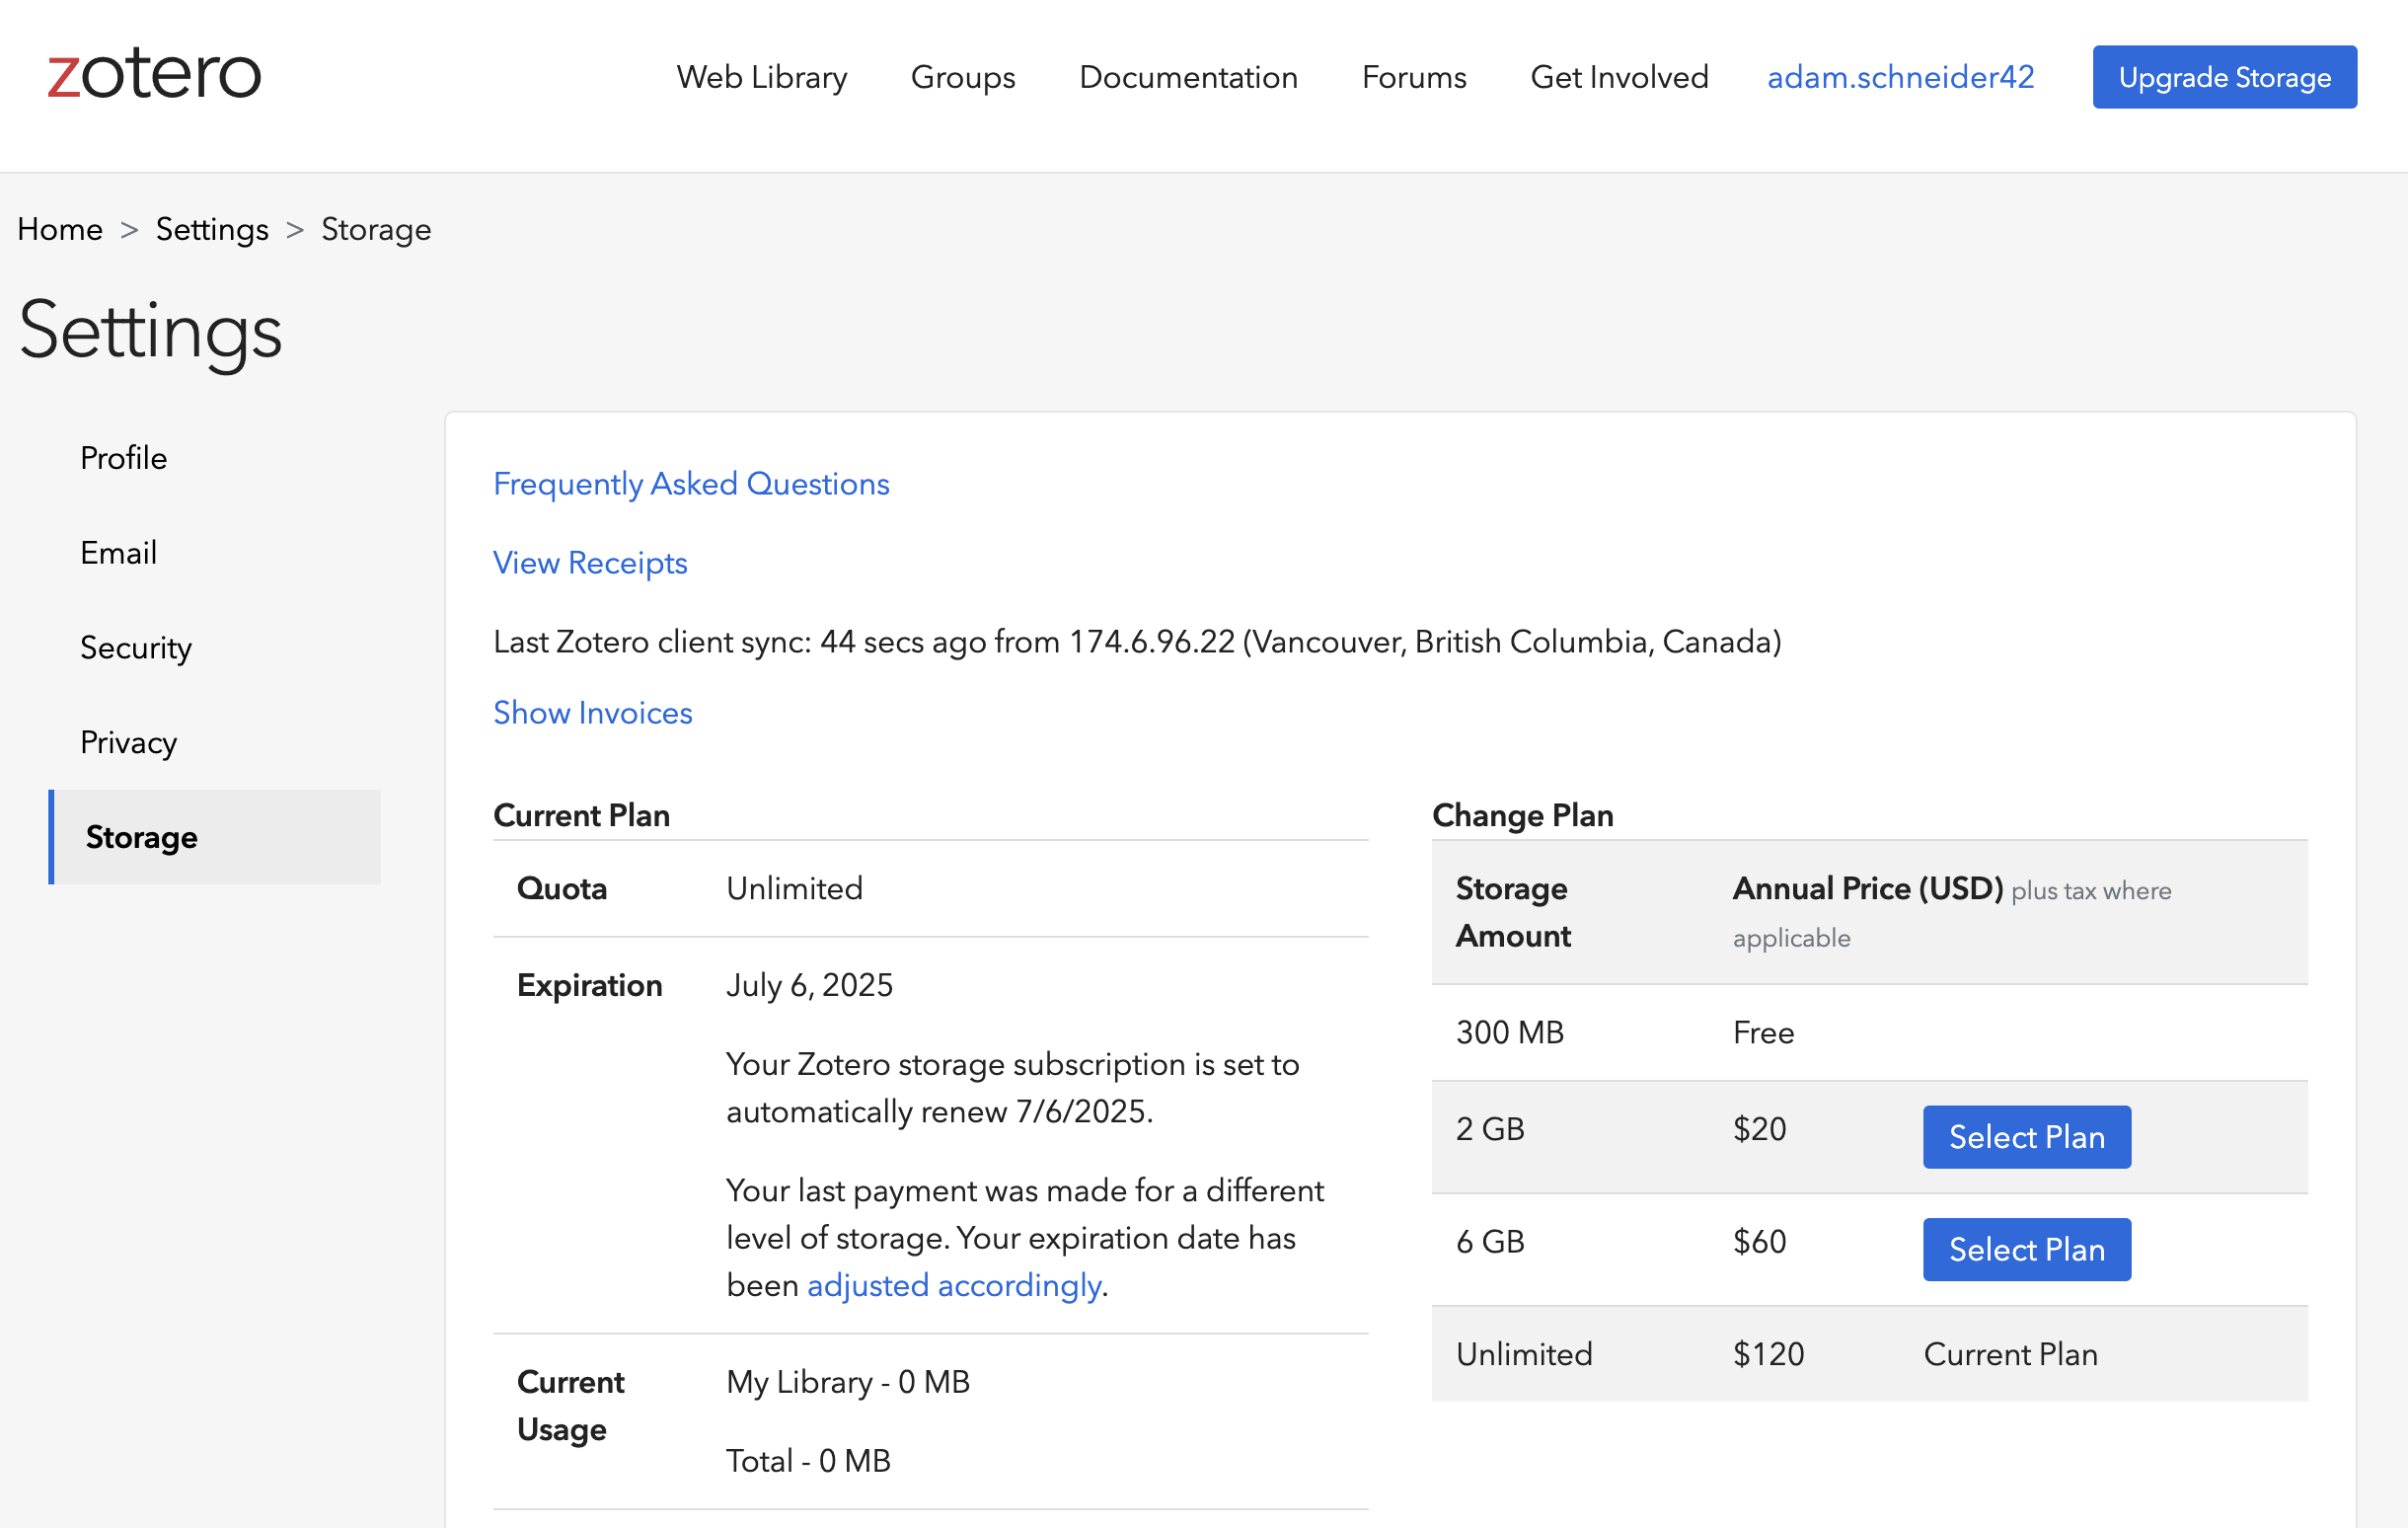Click Home in the breadcrumb
This screenshot has width=2408, height=1528.
[x=60, y=229]
